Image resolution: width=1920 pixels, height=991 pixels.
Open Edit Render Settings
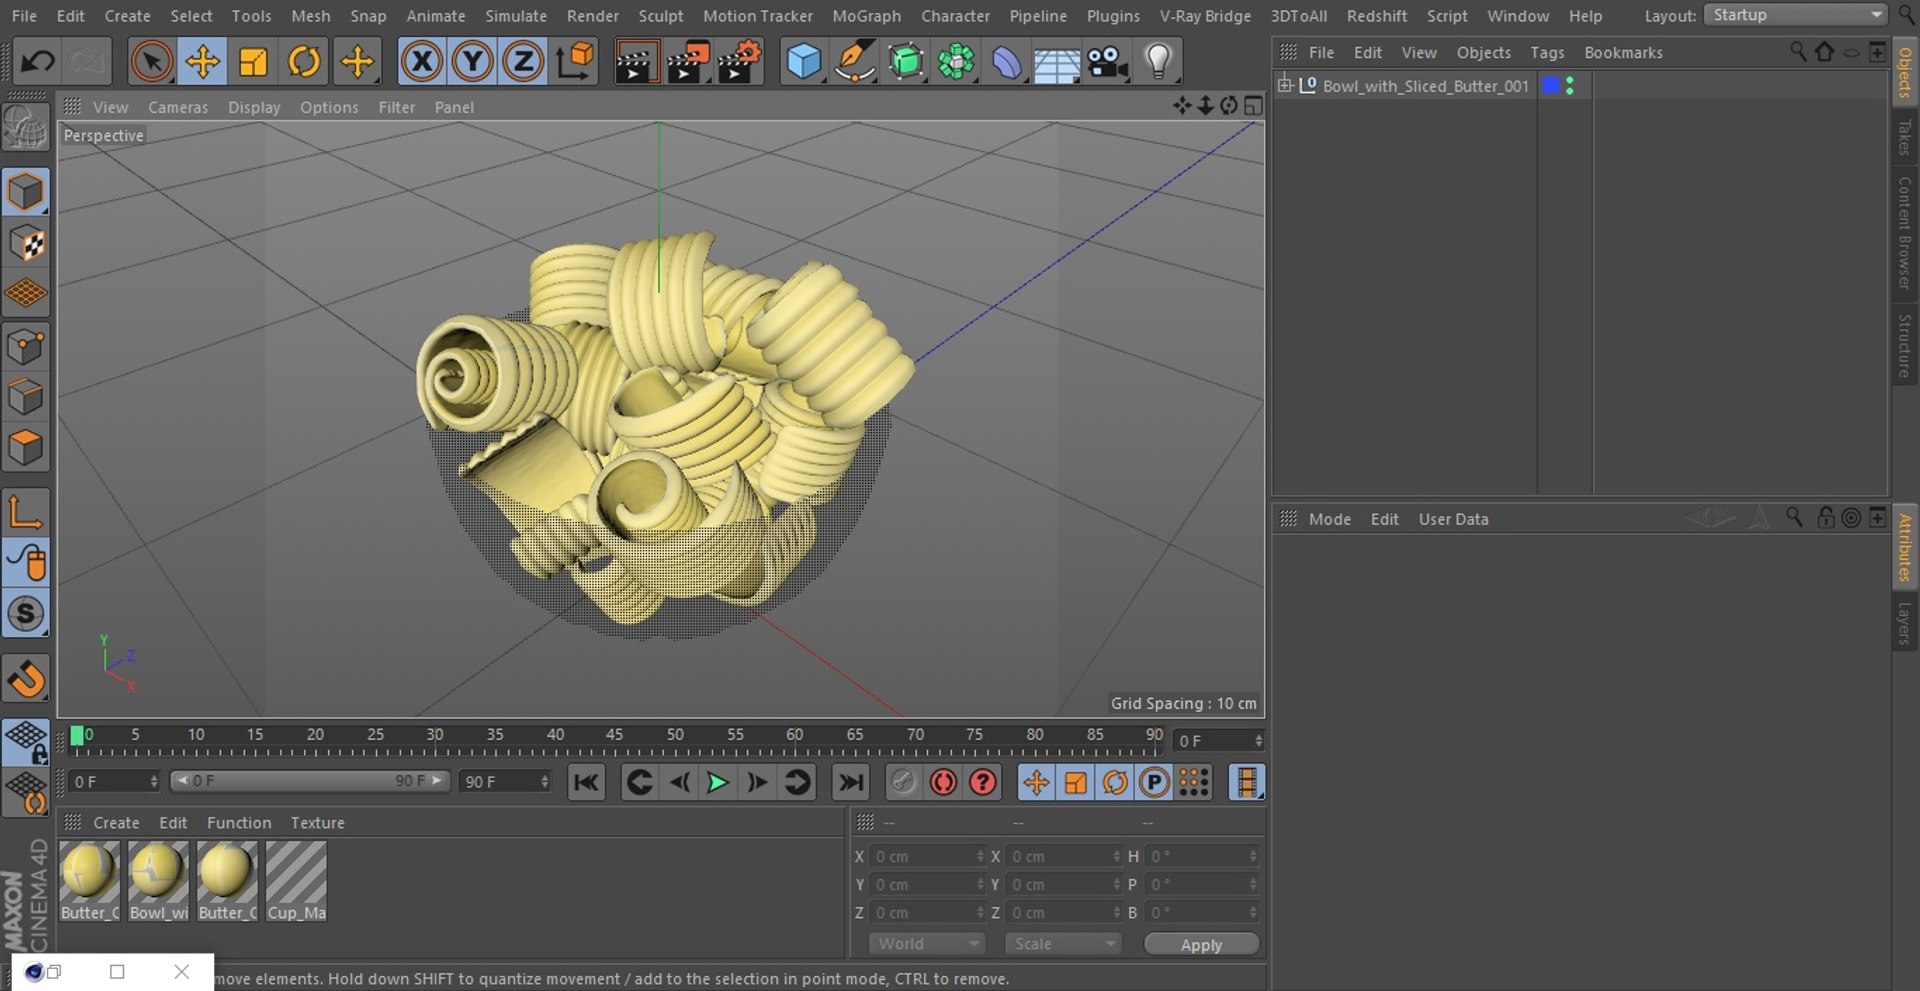click(x=740, y=62)
